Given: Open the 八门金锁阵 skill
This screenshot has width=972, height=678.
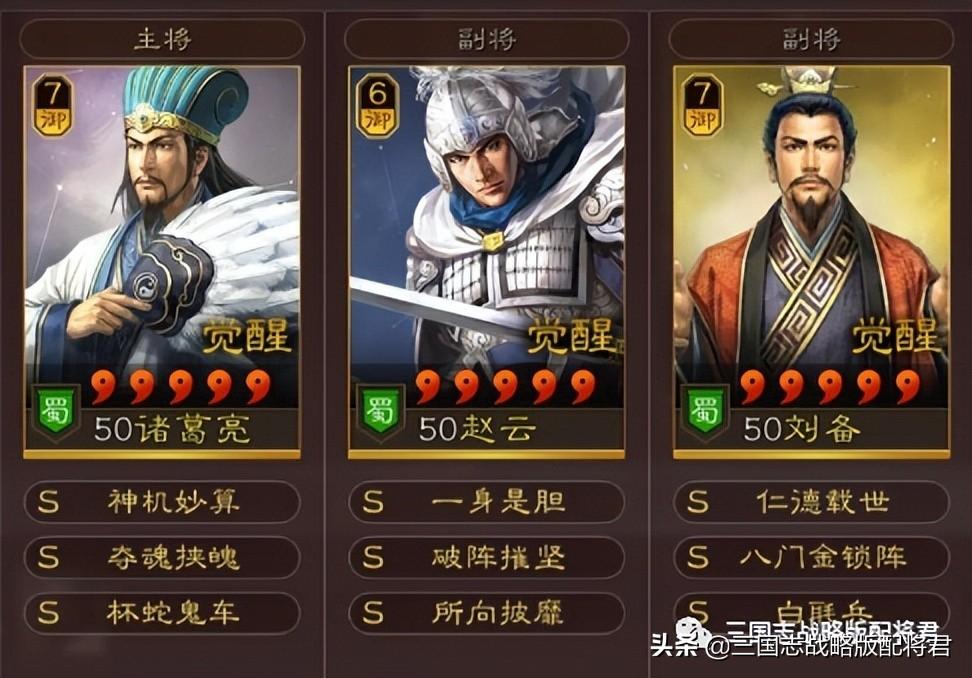Looking at the screenshot, I should [811, 558].
